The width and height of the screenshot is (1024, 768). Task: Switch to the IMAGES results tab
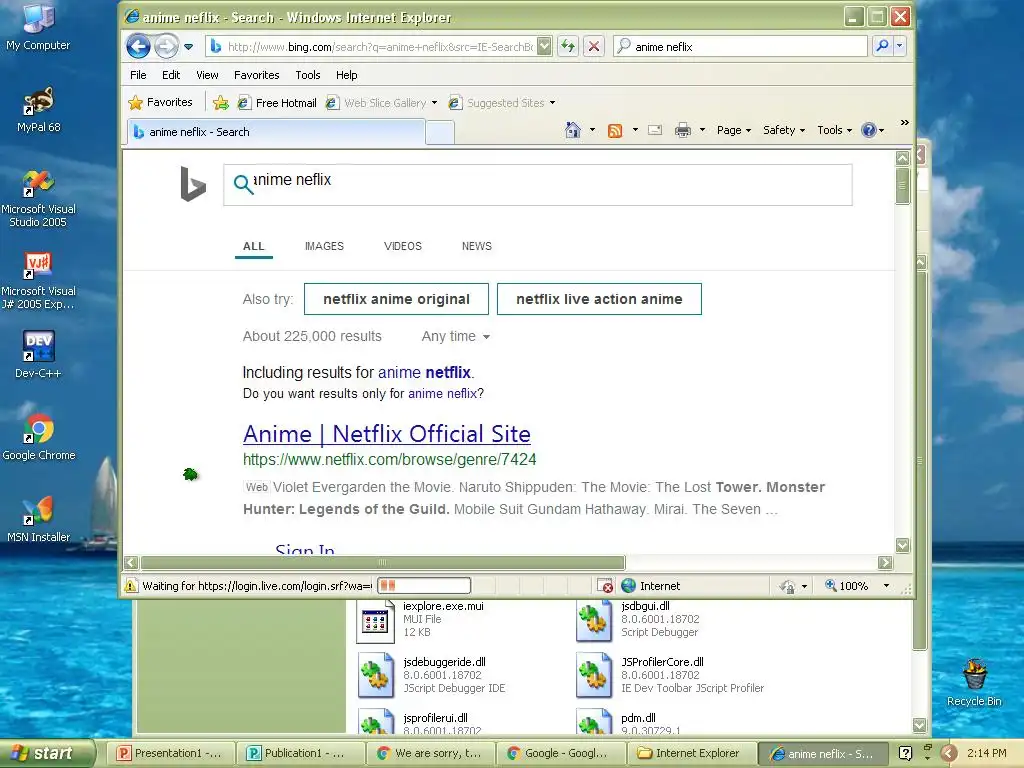click(x=324, y=246)
